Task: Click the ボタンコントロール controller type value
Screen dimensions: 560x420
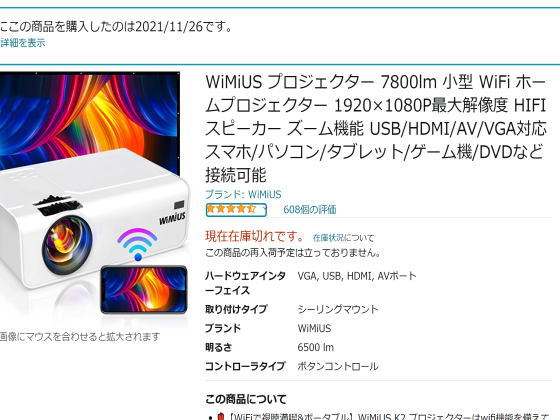Action: tap(338, 366)
